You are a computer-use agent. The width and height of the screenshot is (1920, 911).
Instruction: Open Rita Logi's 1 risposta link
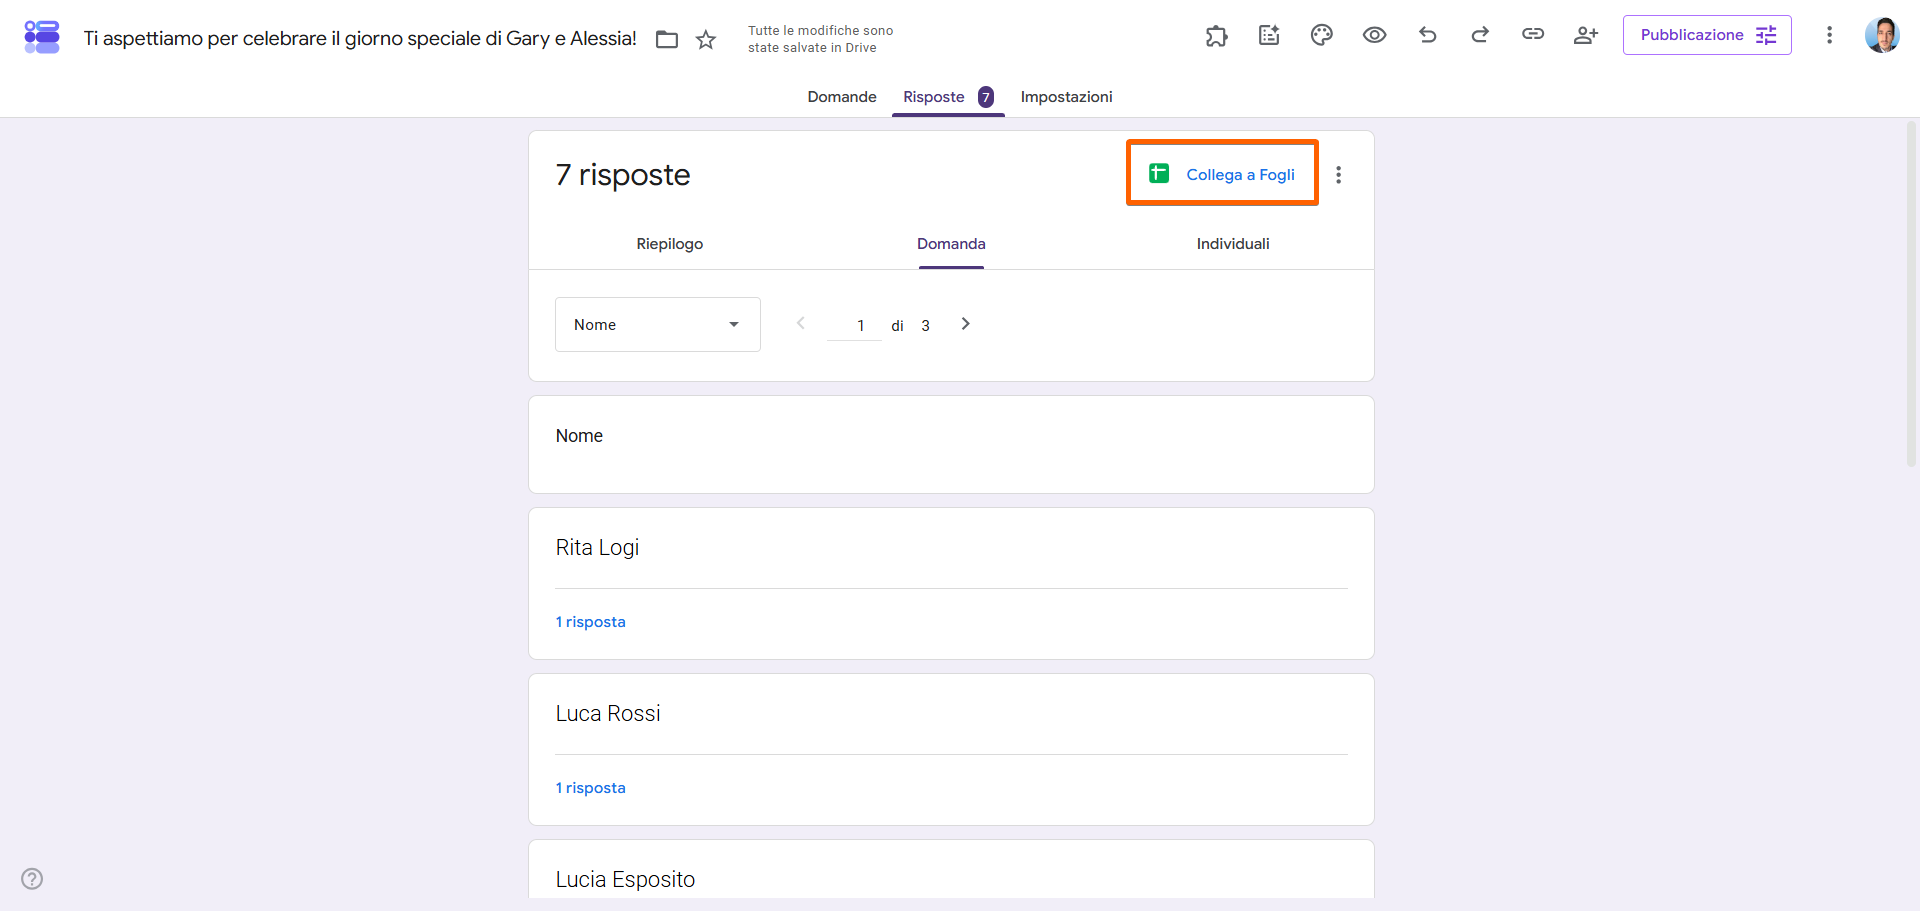point(591,622)
